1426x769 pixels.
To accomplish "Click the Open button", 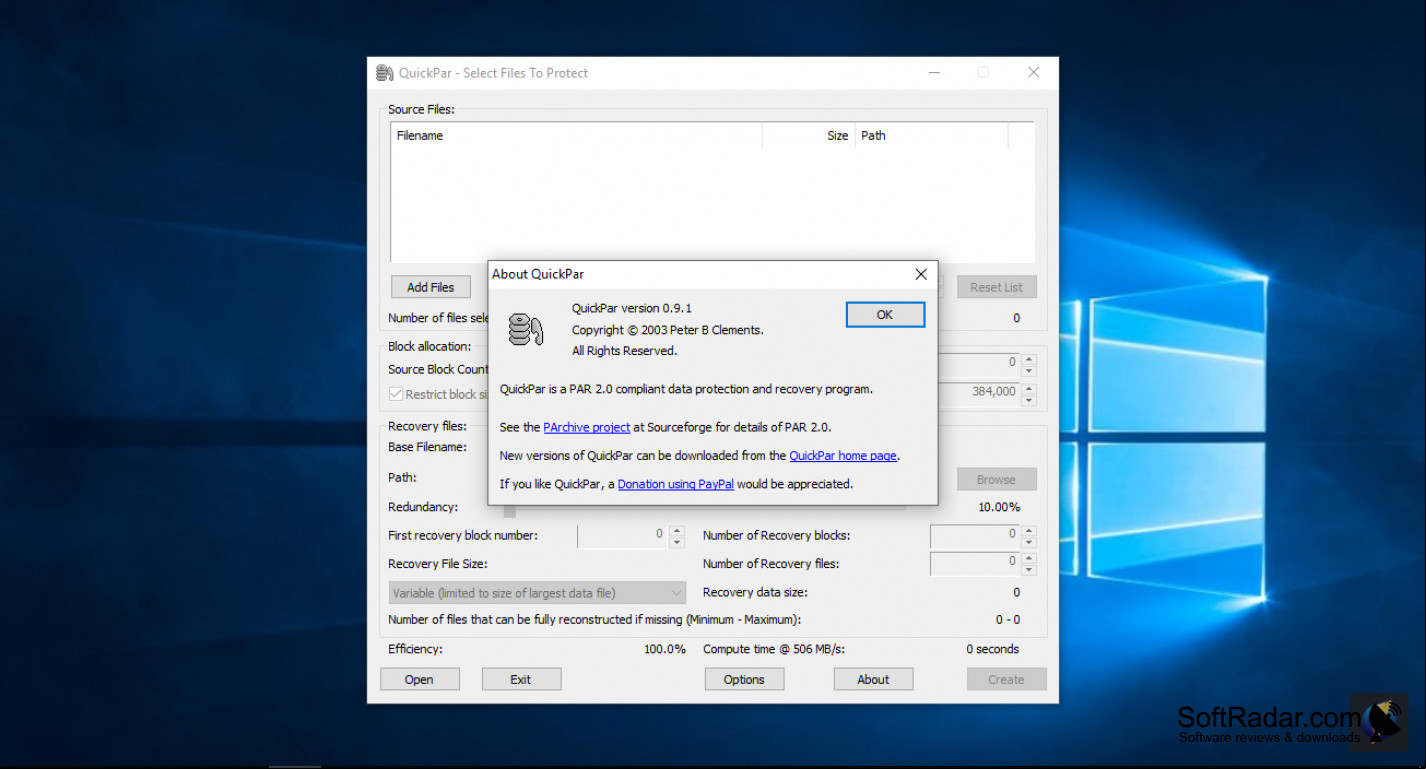I will [x=419, y=679].
